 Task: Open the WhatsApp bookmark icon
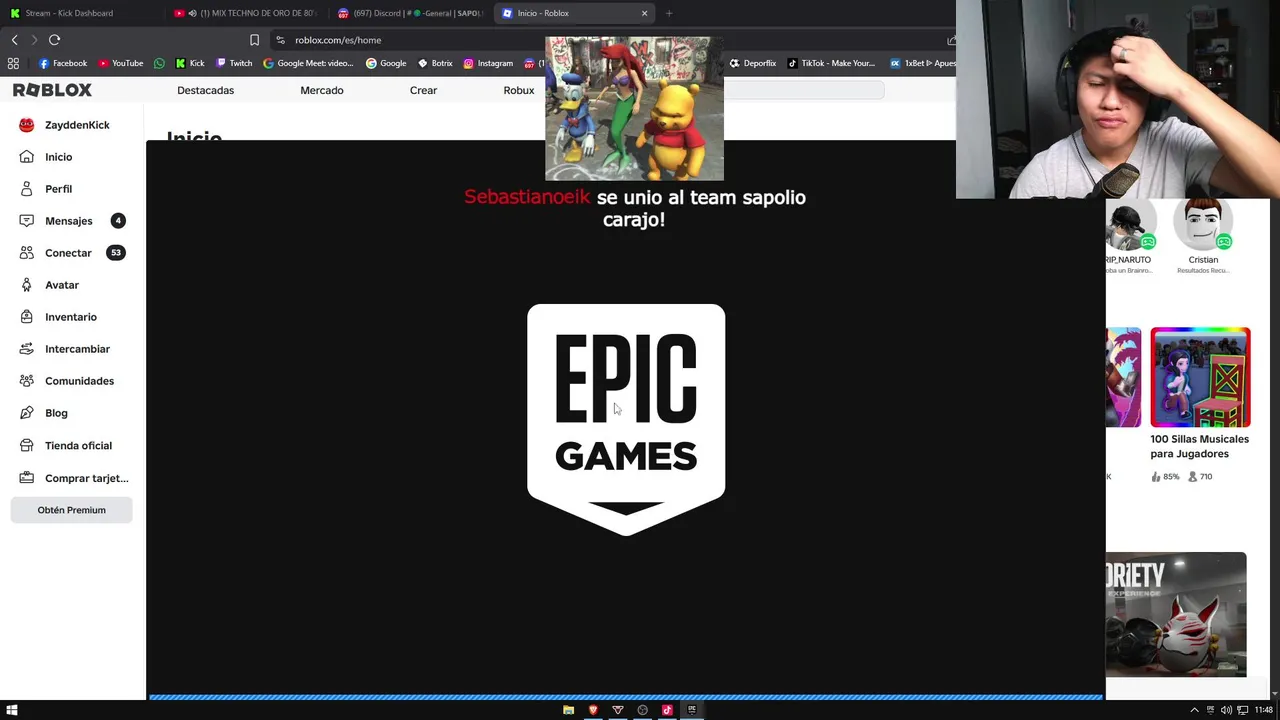tap(159, 63)
